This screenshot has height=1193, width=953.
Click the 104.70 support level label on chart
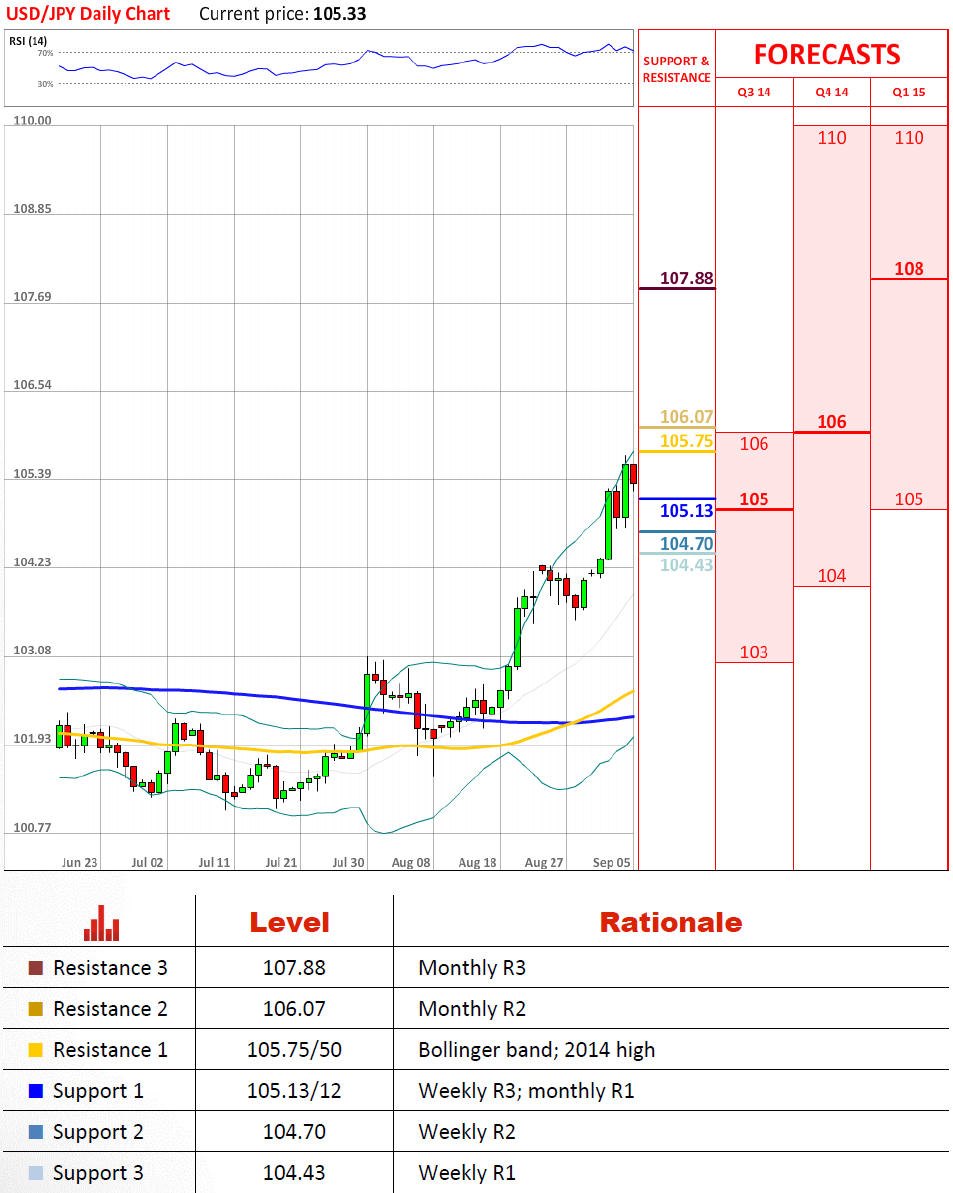[x=686, y=544]
